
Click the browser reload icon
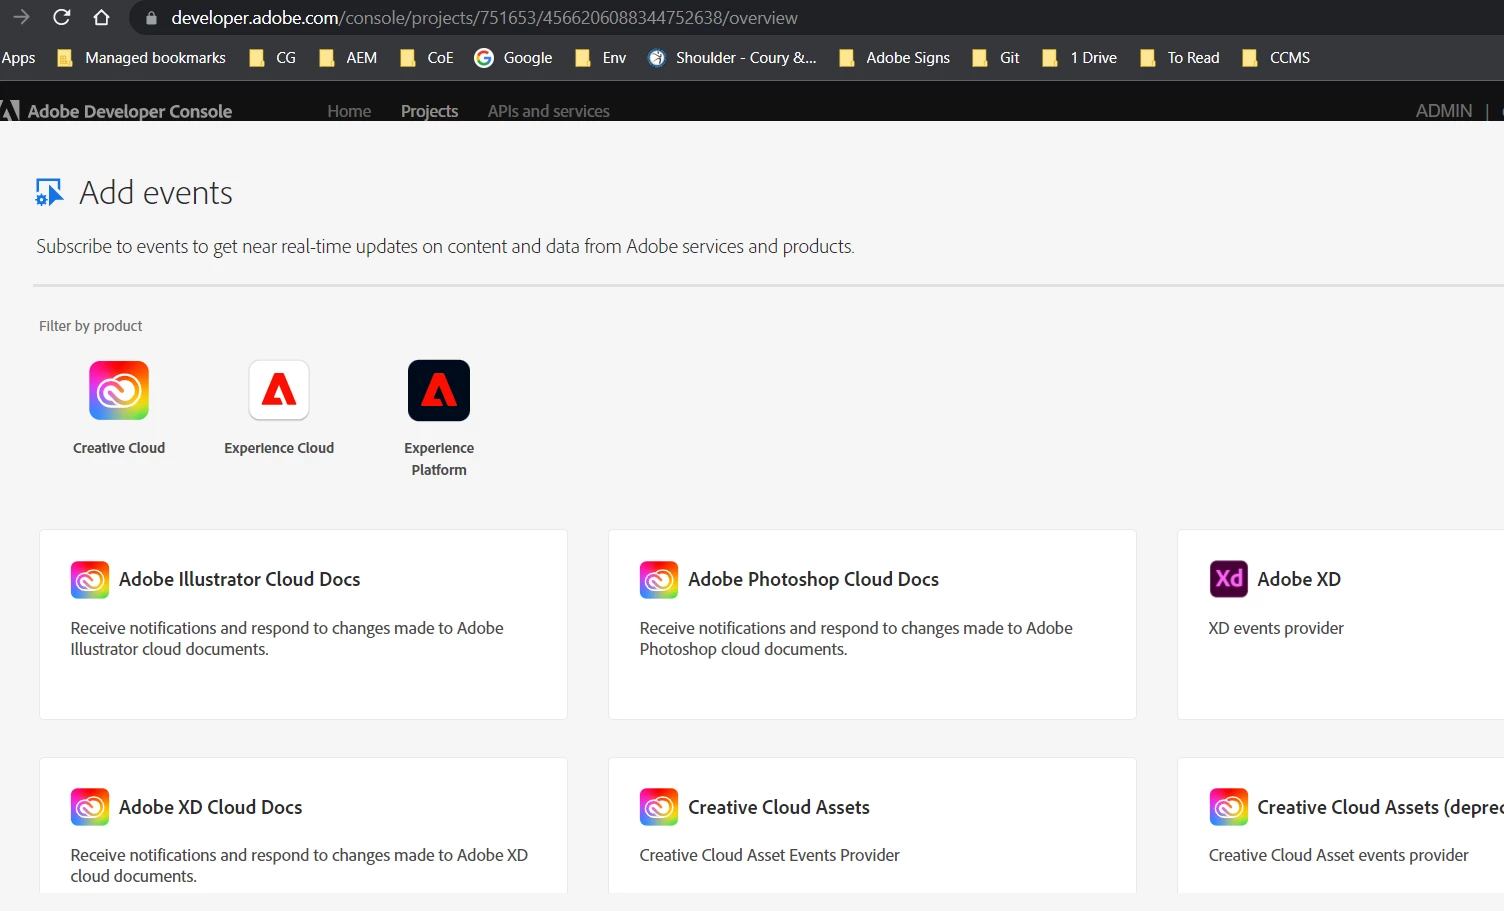click(61, 17)
